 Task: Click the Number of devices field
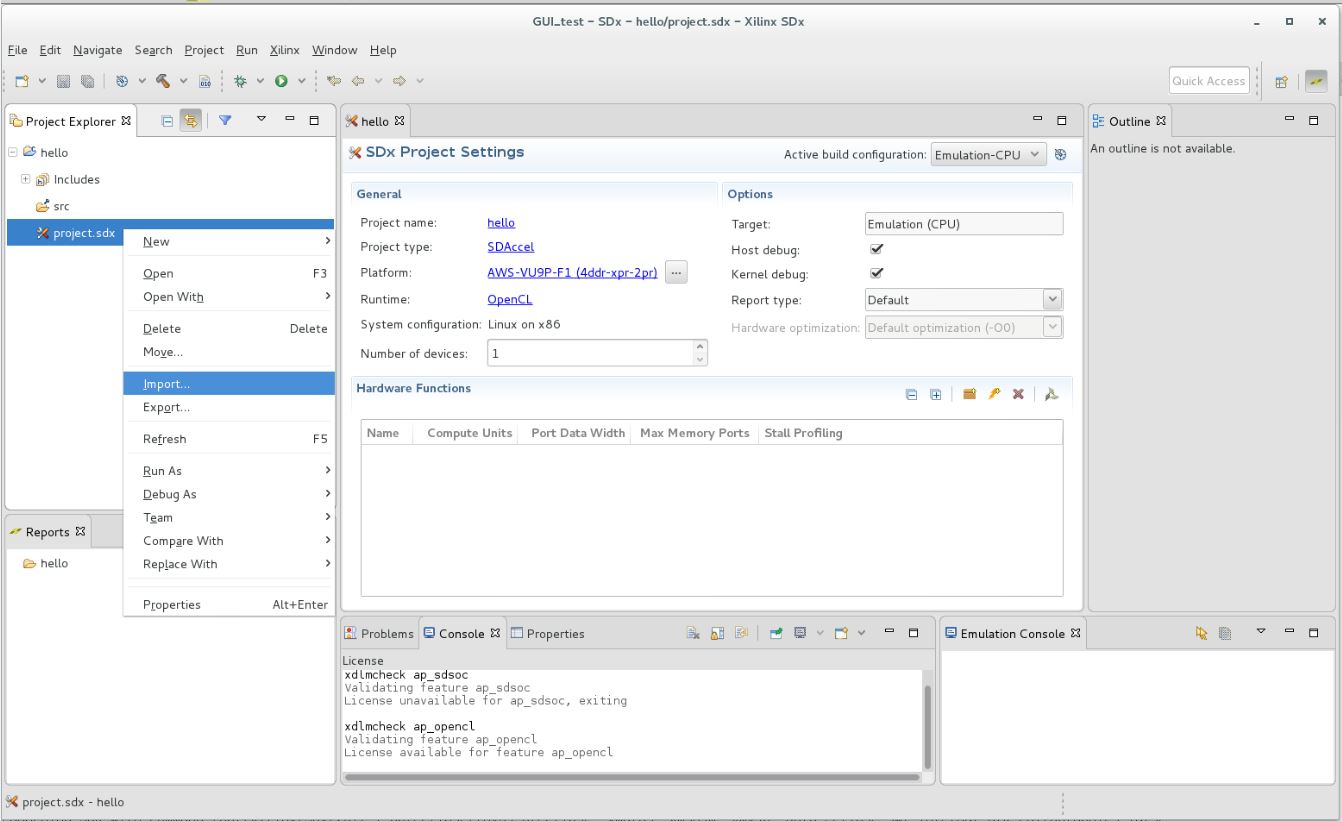[590, 353]
